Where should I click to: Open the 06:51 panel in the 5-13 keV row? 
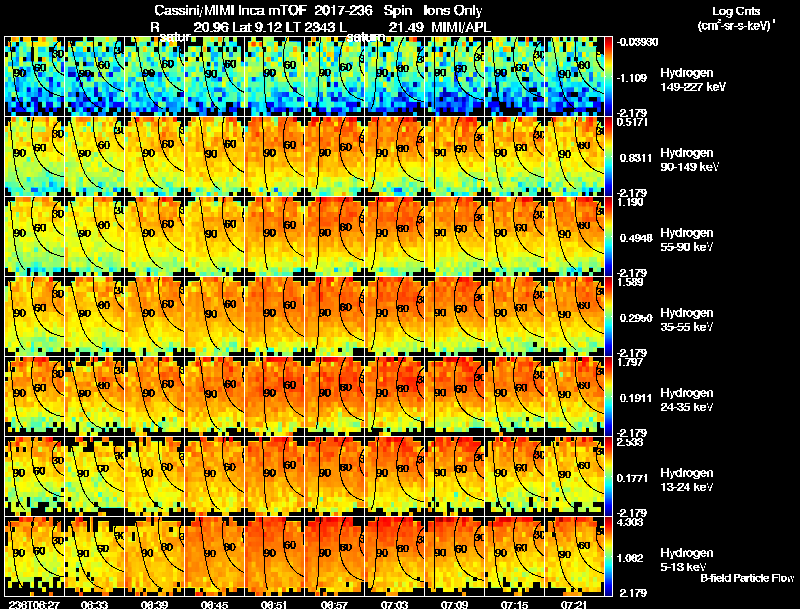coord(274,557)
